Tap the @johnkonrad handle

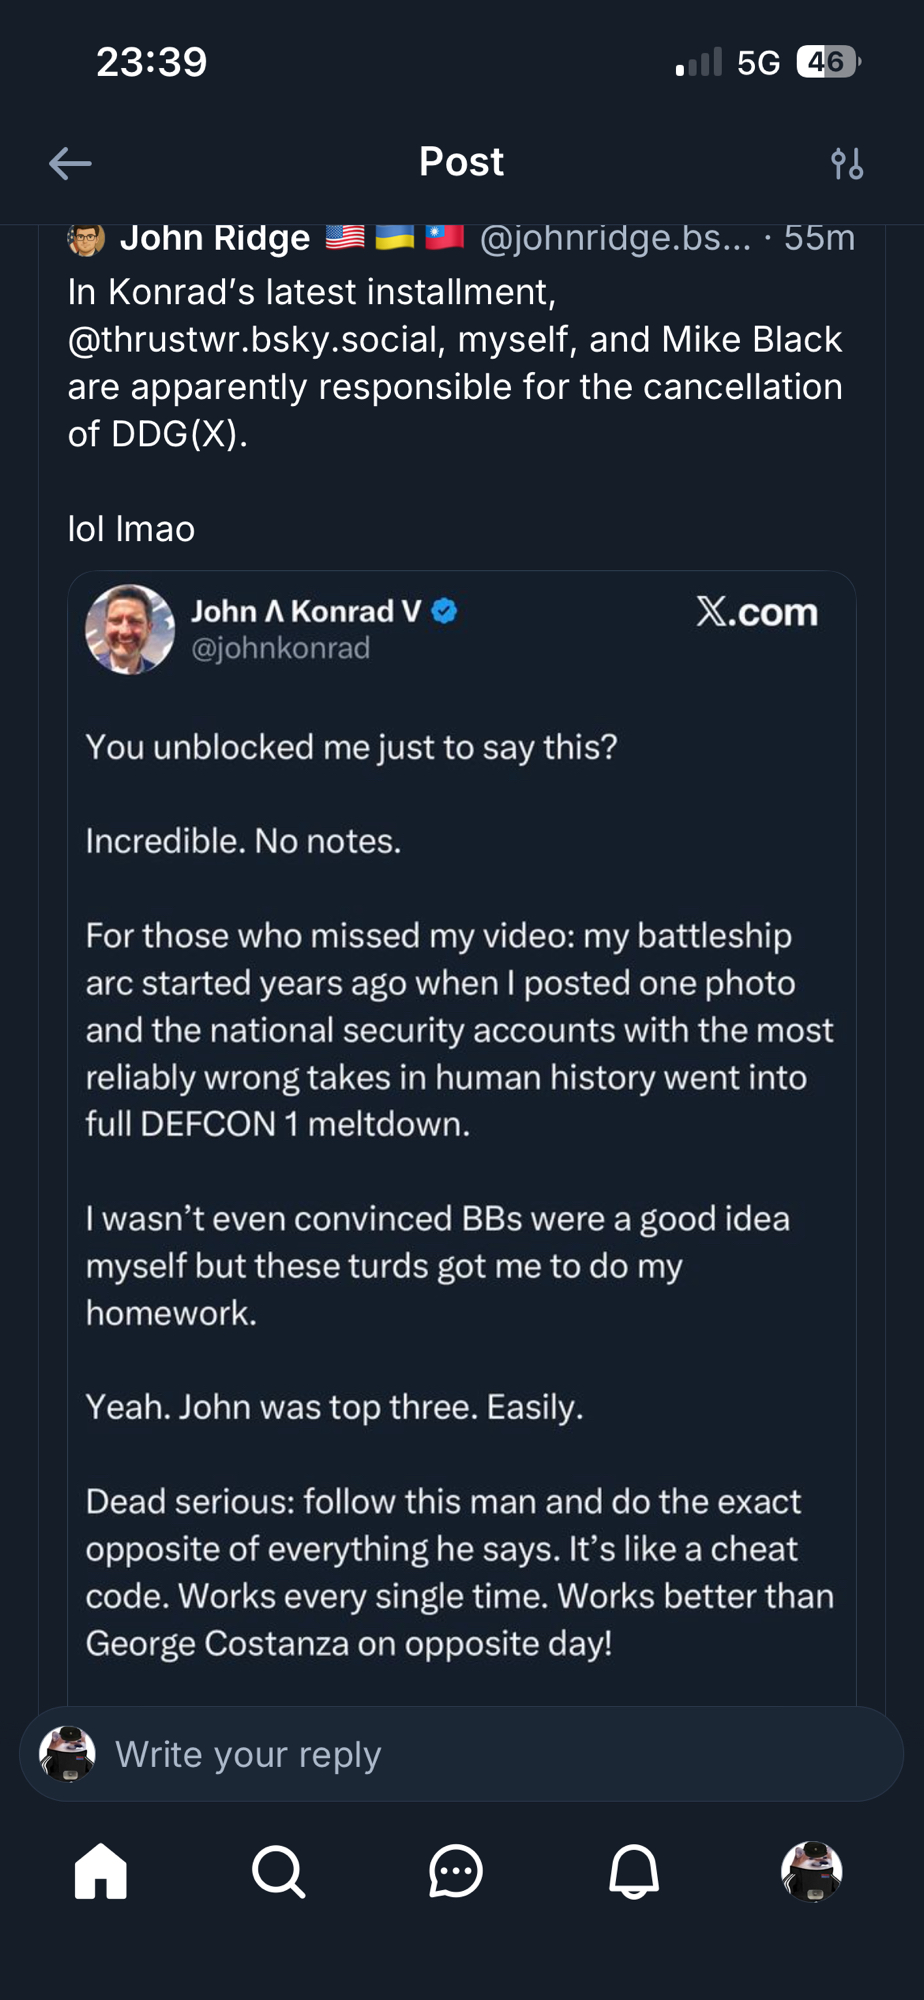(x=281, y=648)
